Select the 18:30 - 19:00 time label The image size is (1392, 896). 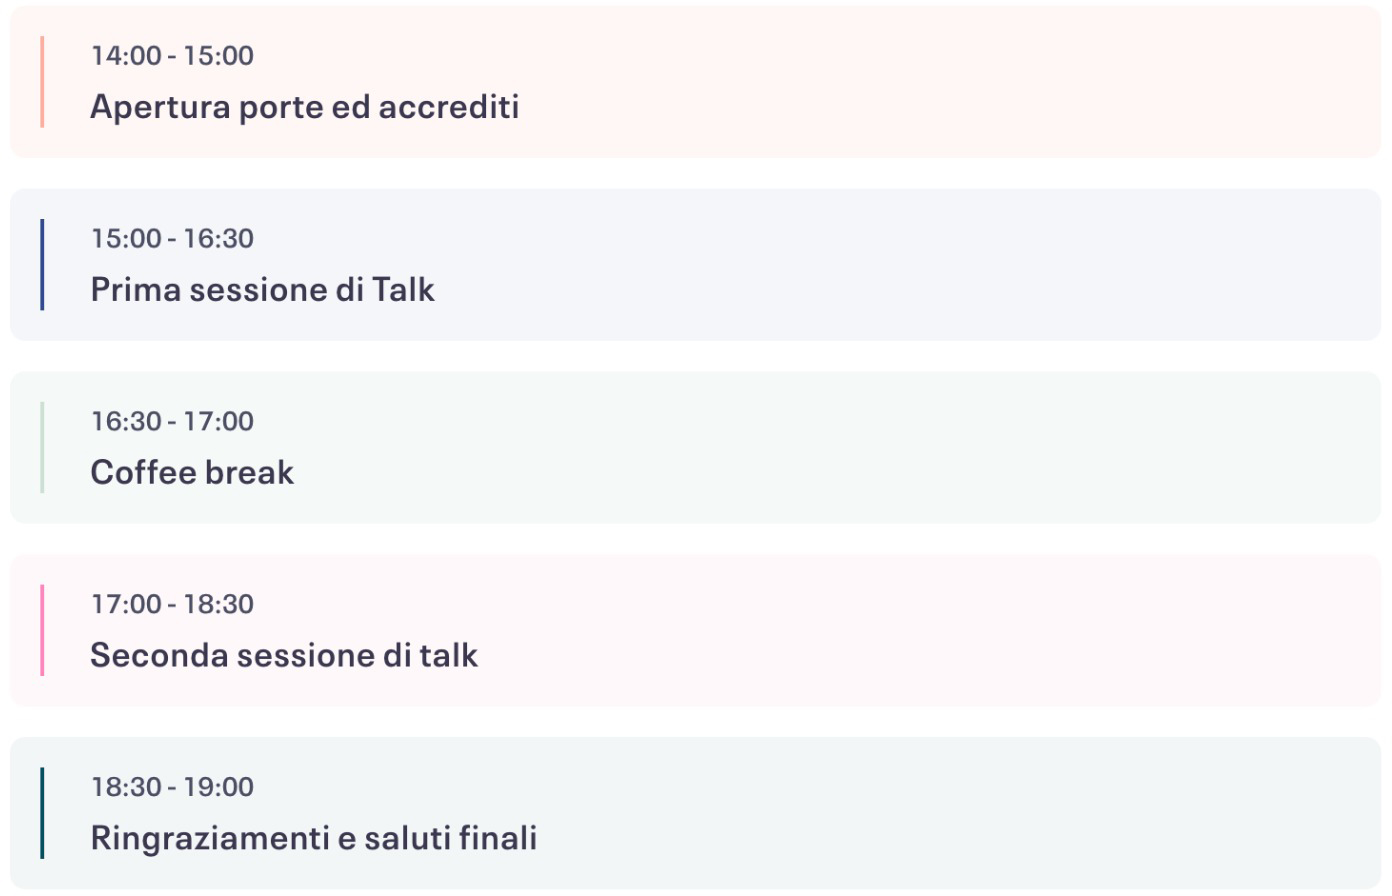point(172,788)
